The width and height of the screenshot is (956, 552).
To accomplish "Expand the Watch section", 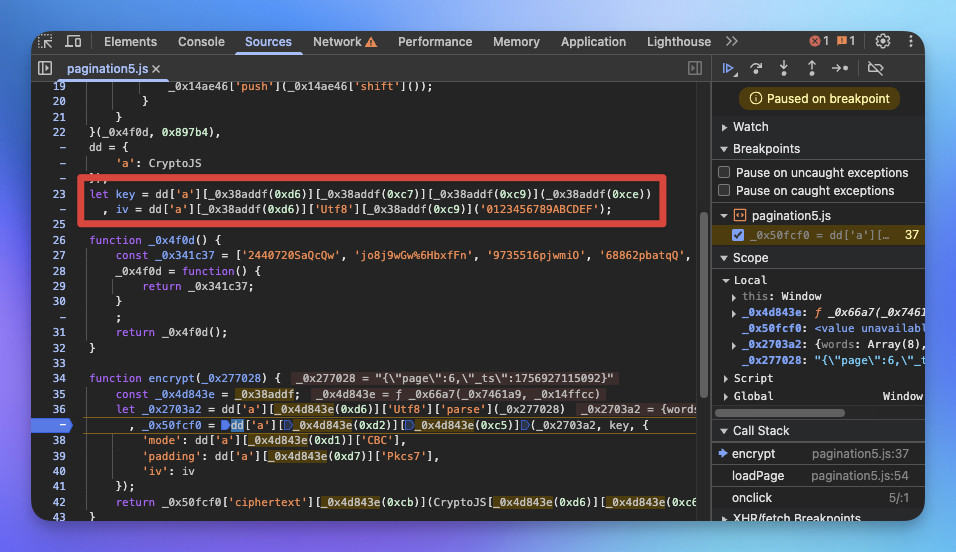I will pyautogui.click(x=724, y=127).
